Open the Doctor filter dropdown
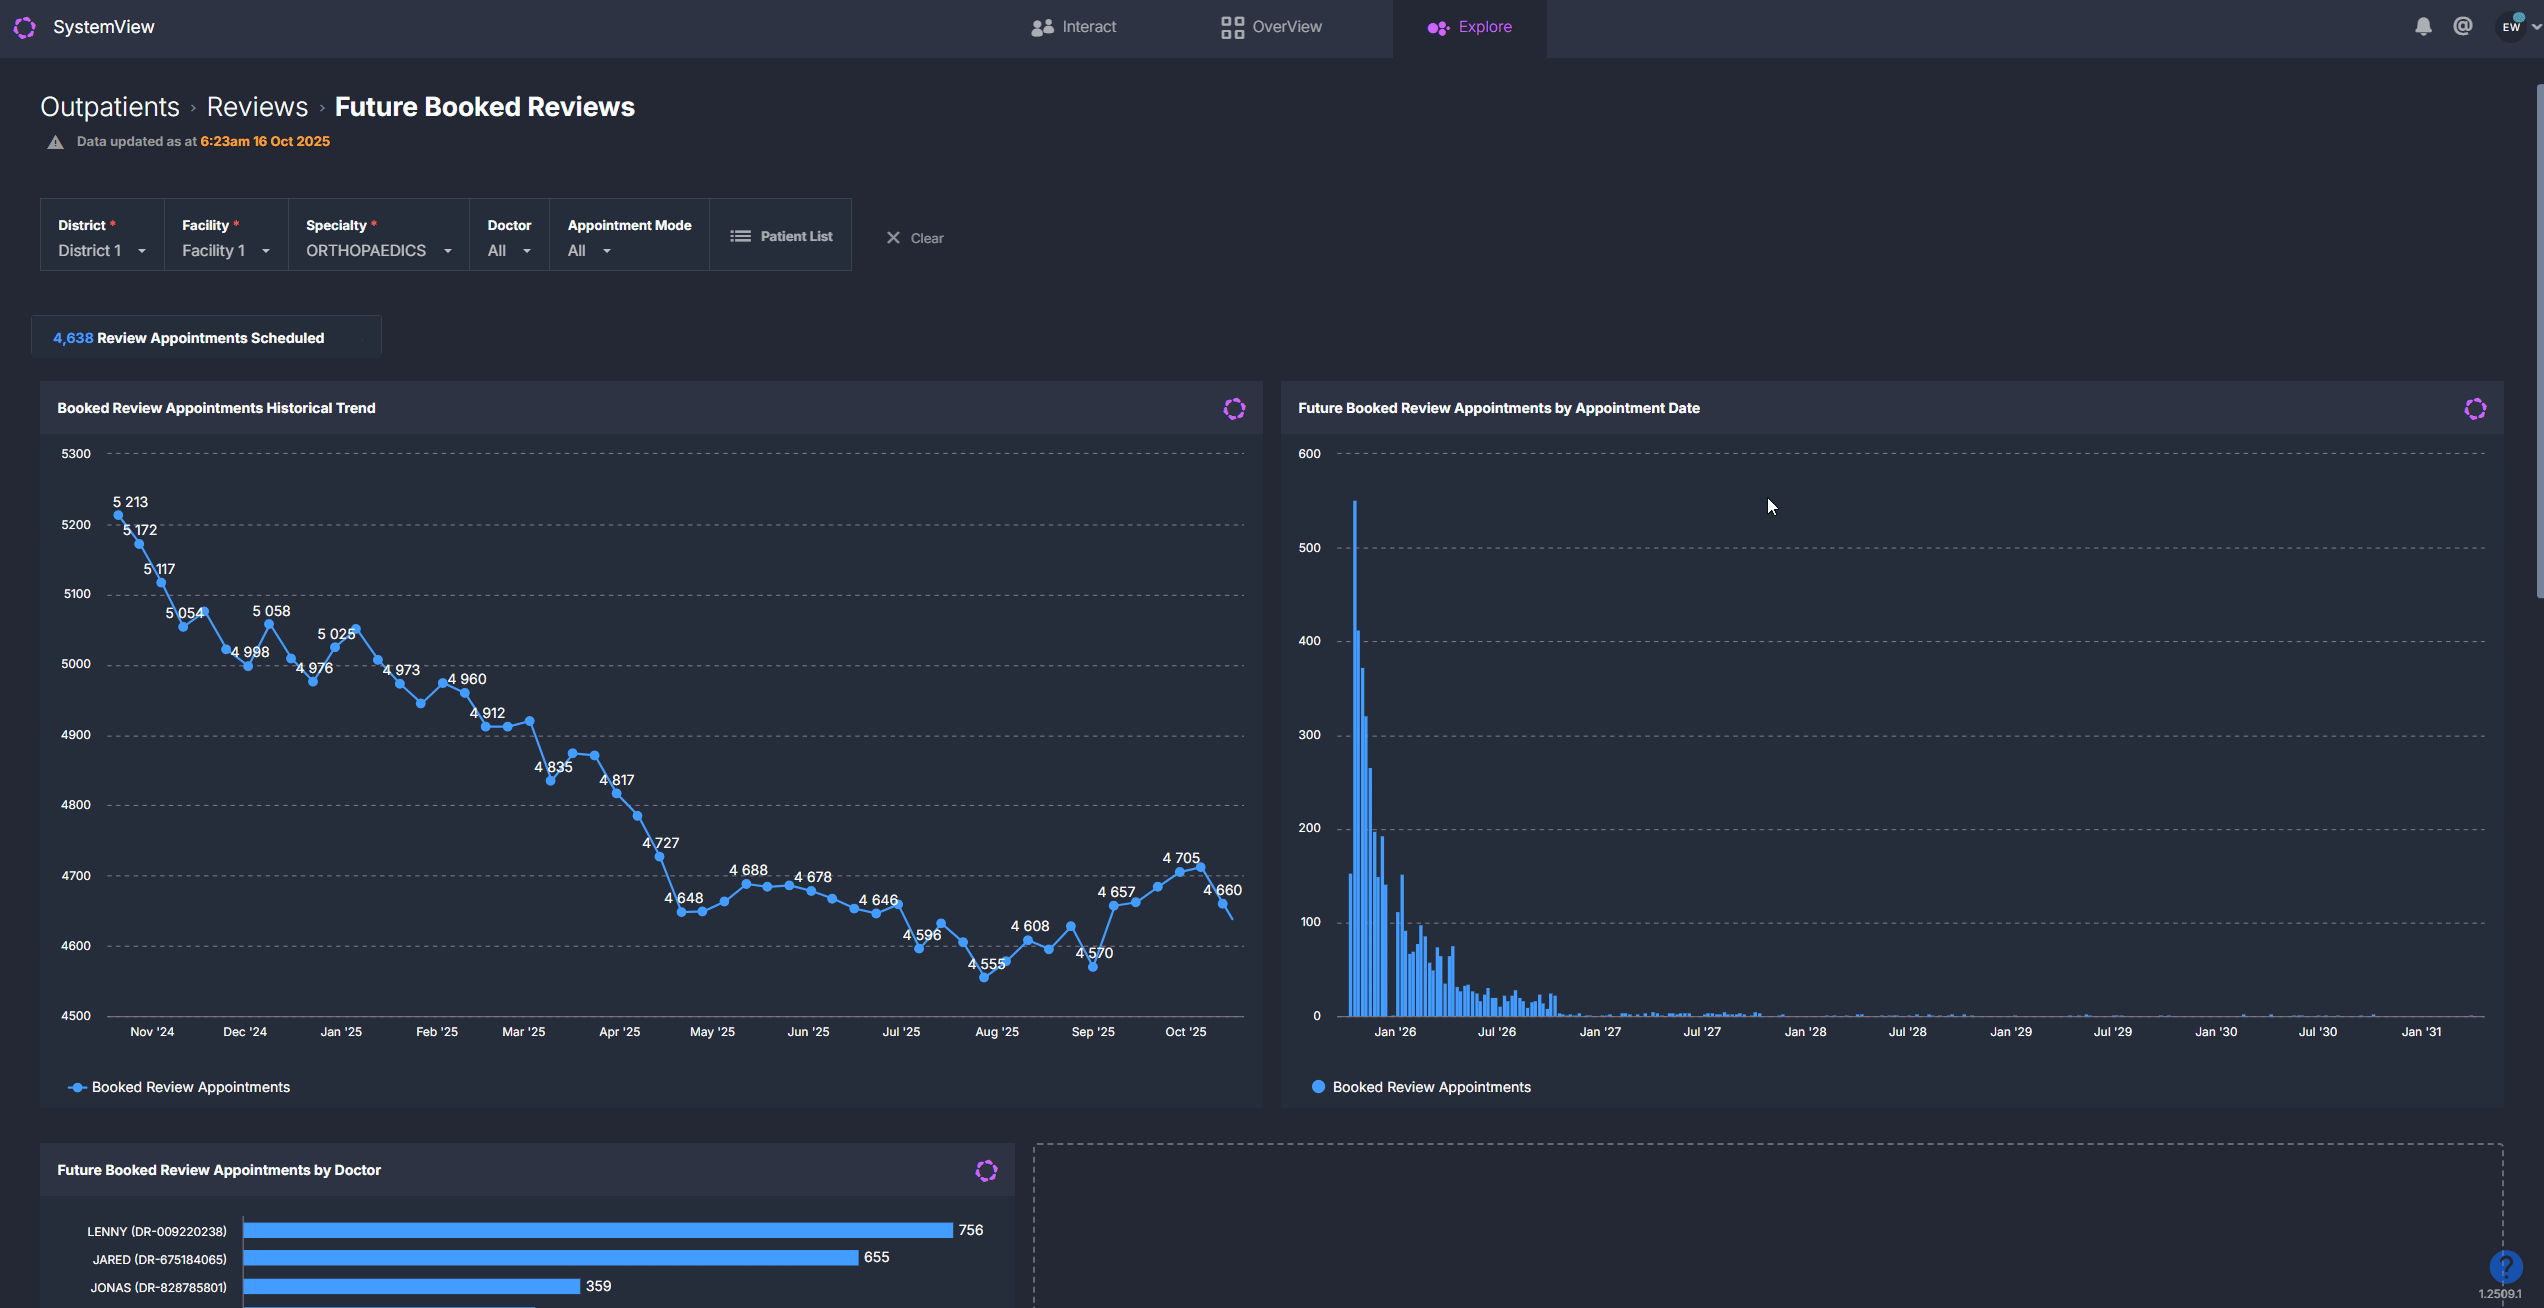The image size is (2544, 1308). (x=508, y=251)
